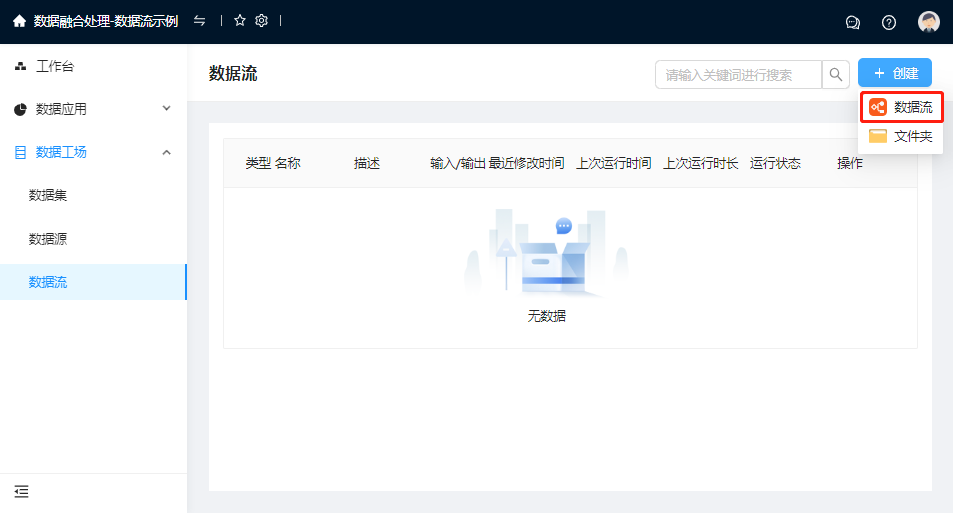Open the user avatar menu
Image resolution: width=953 pixels, height=513 pixels.
click(929, 22)
